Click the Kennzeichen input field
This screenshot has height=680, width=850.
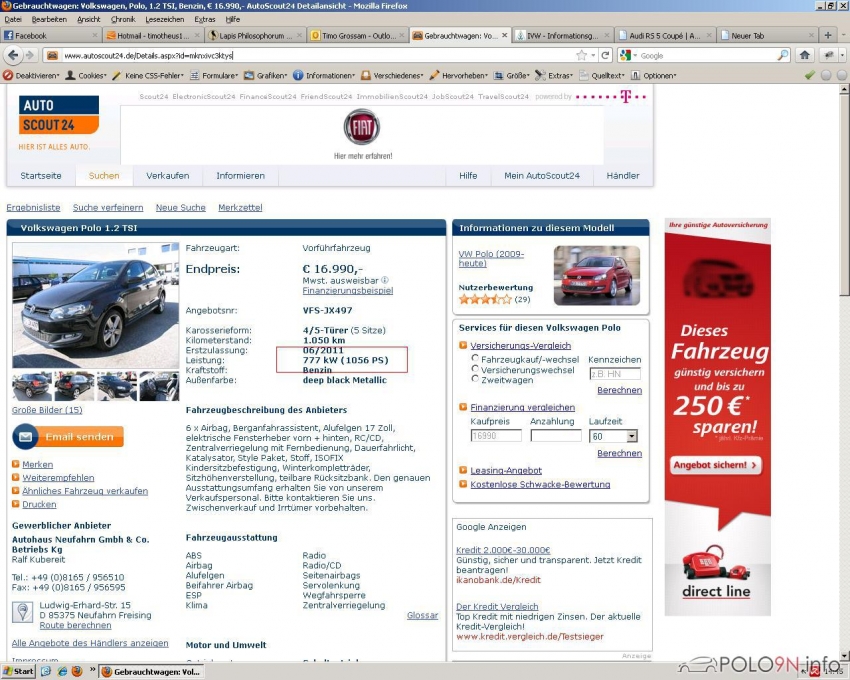615,374
